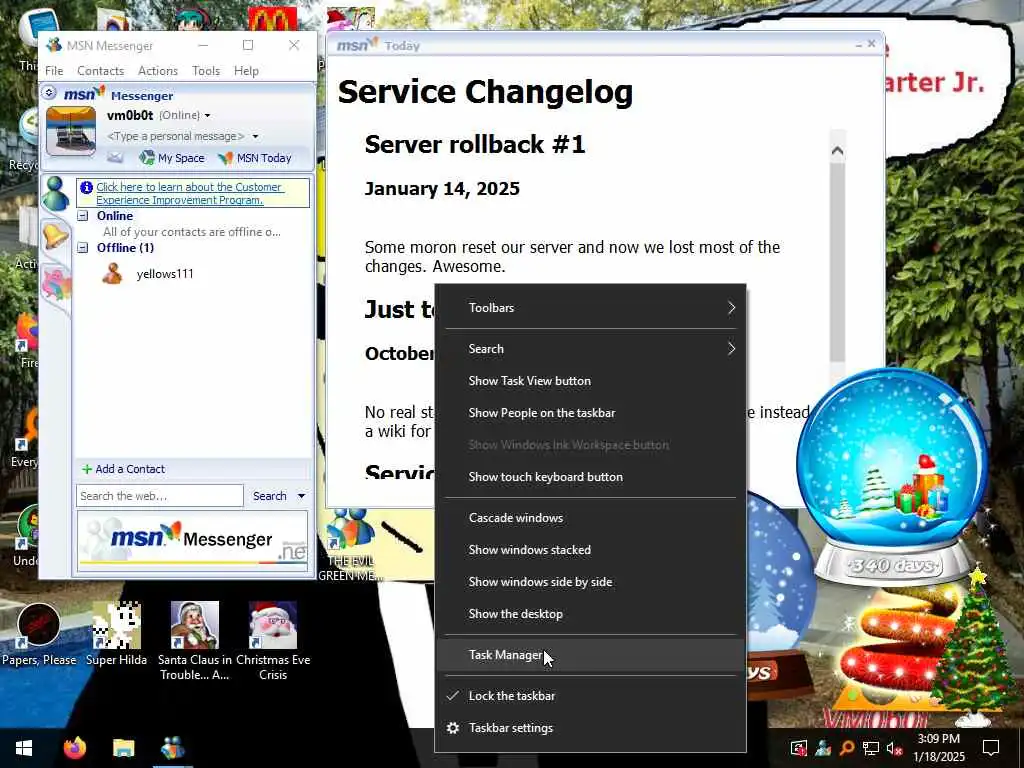Click the msn Messenger .net banner

click(x=193, y=540)
